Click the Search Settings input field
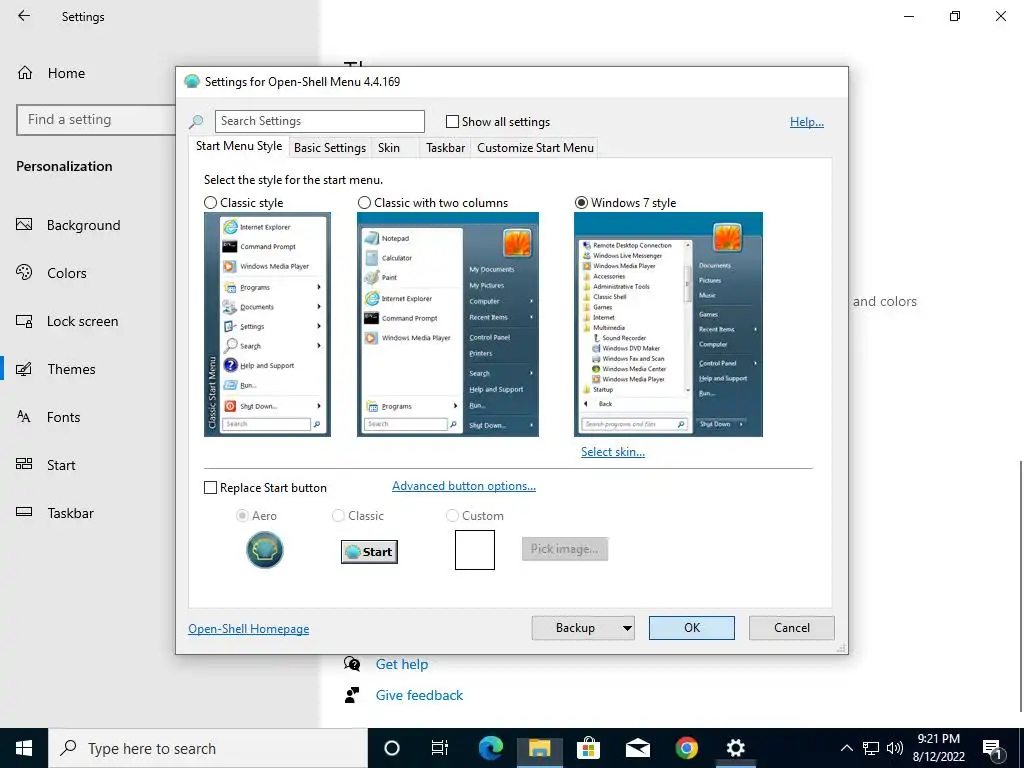The width and height of the screenshot is (1024, 768). (x=319, y=121)
